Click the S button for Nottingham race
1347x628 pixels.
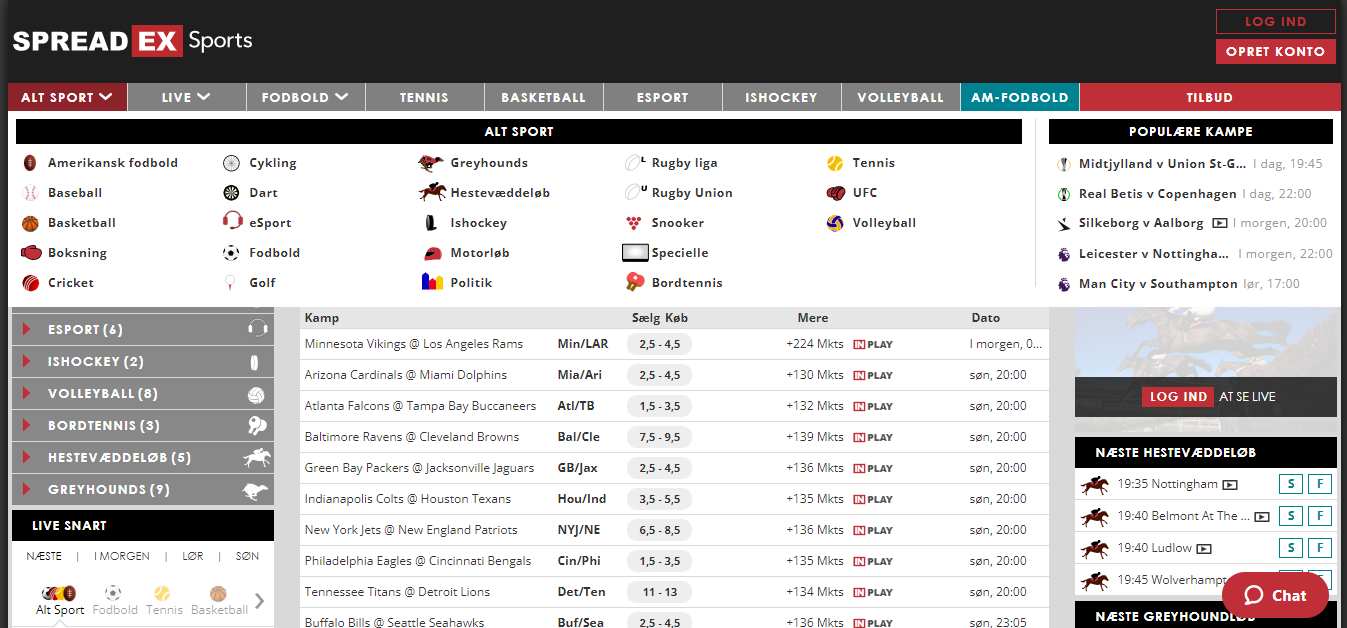coord(1290,485)
